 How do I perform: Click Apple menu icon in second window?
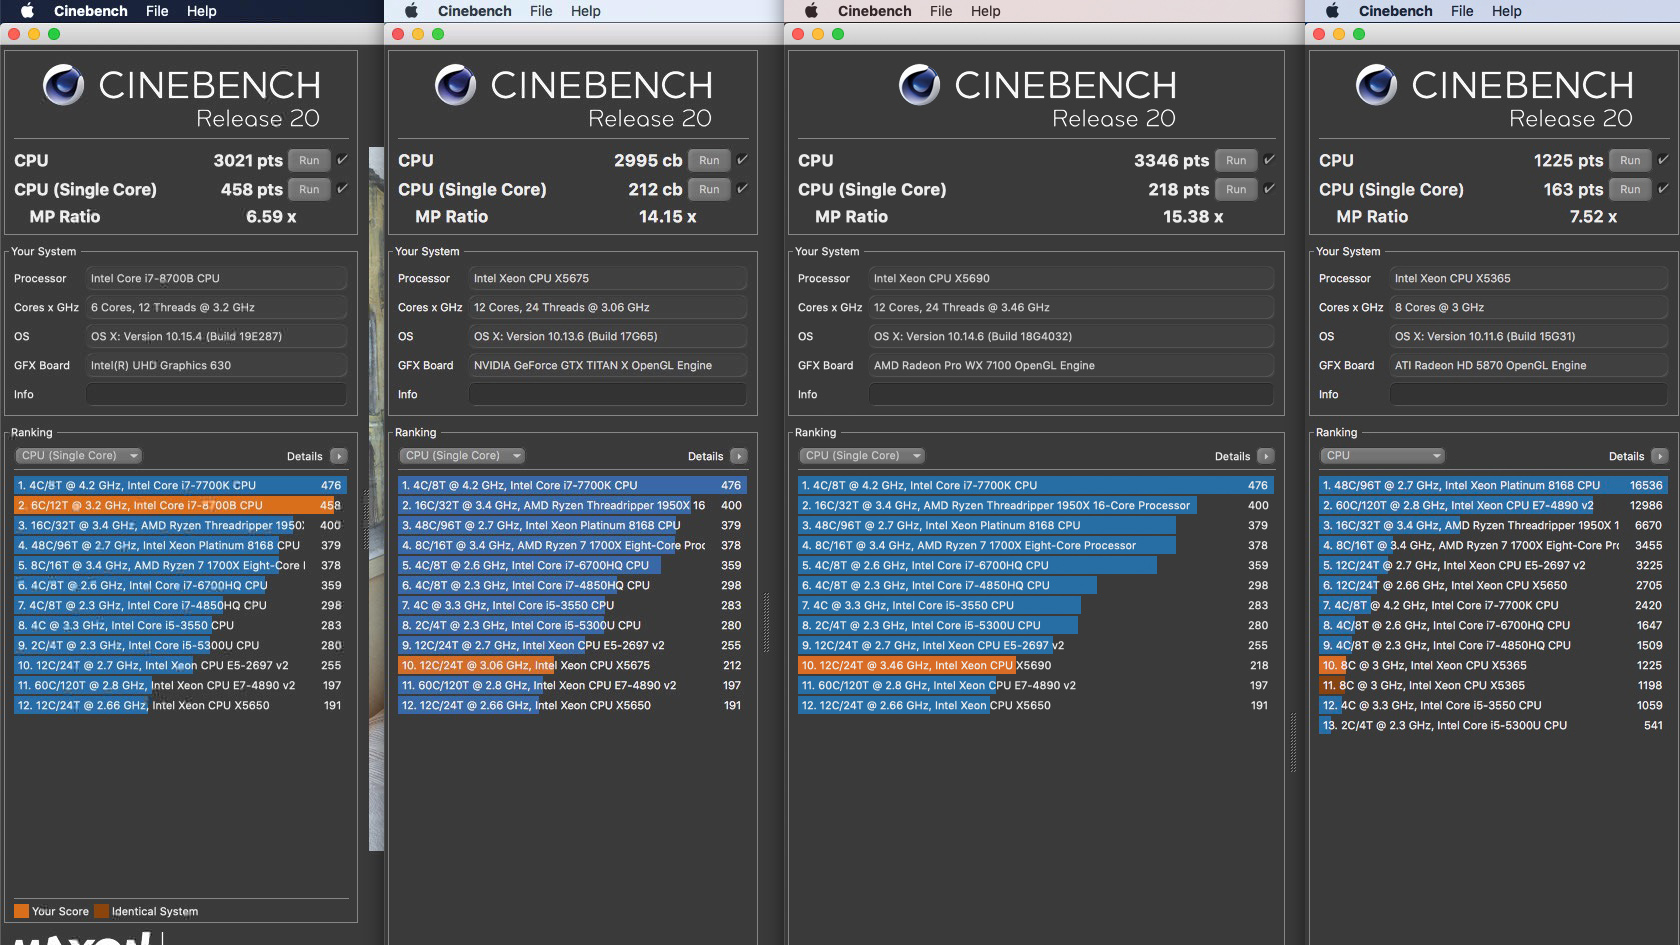coord(411,11)
